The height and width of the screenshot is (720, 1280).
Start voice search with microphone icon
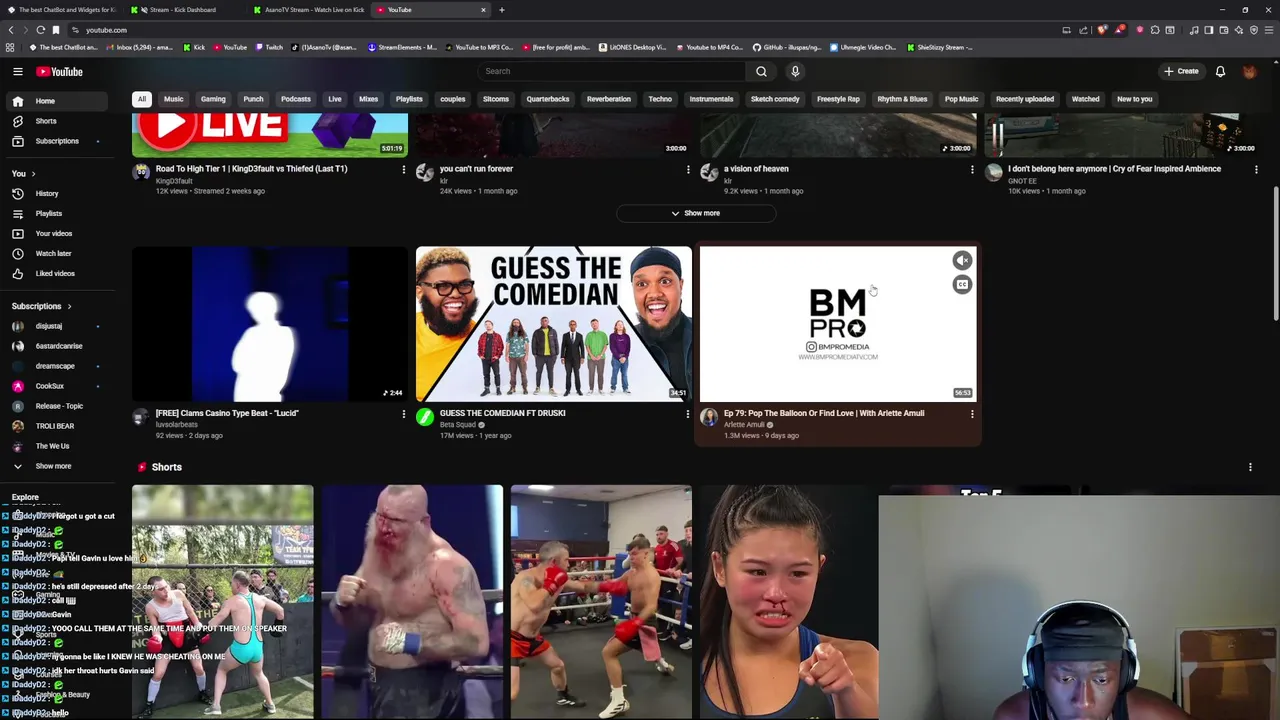pyautogui.click(x=795, y=72)
